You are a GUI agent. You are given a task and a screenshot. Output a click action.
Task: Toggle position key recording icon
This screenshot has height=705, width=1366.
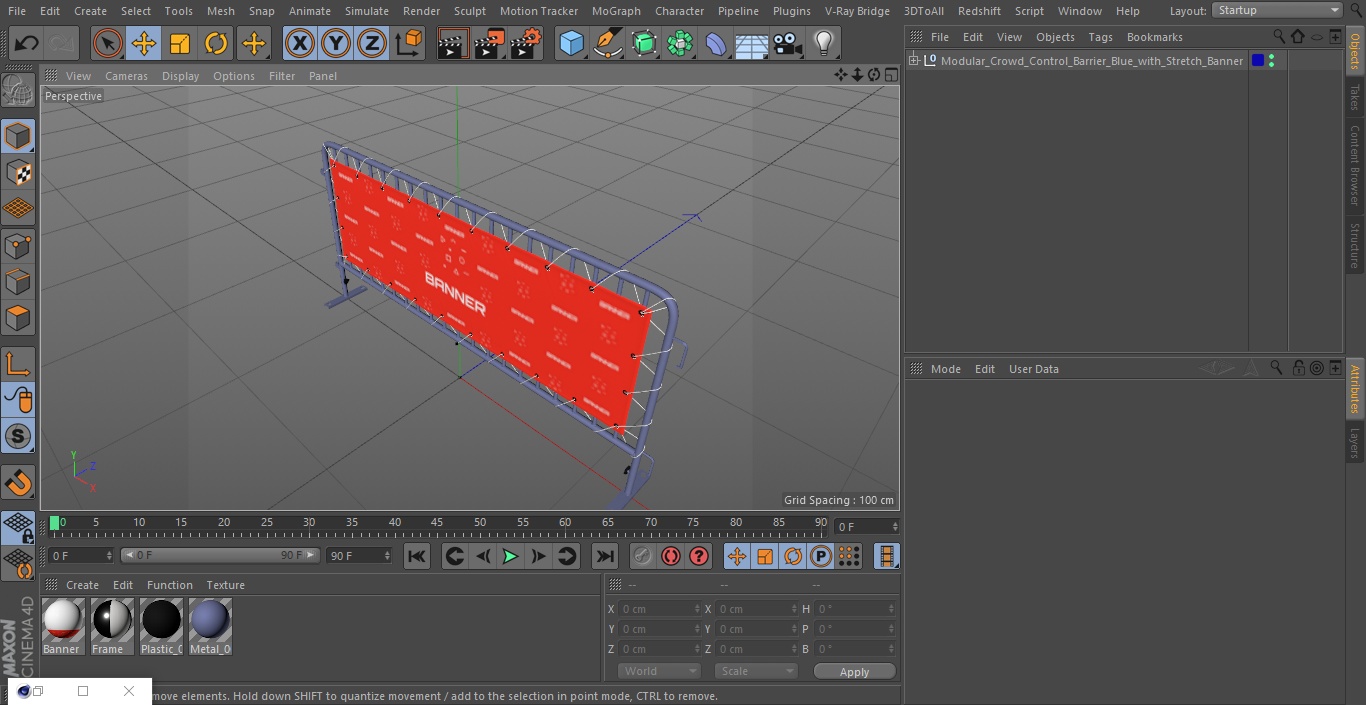737,556
